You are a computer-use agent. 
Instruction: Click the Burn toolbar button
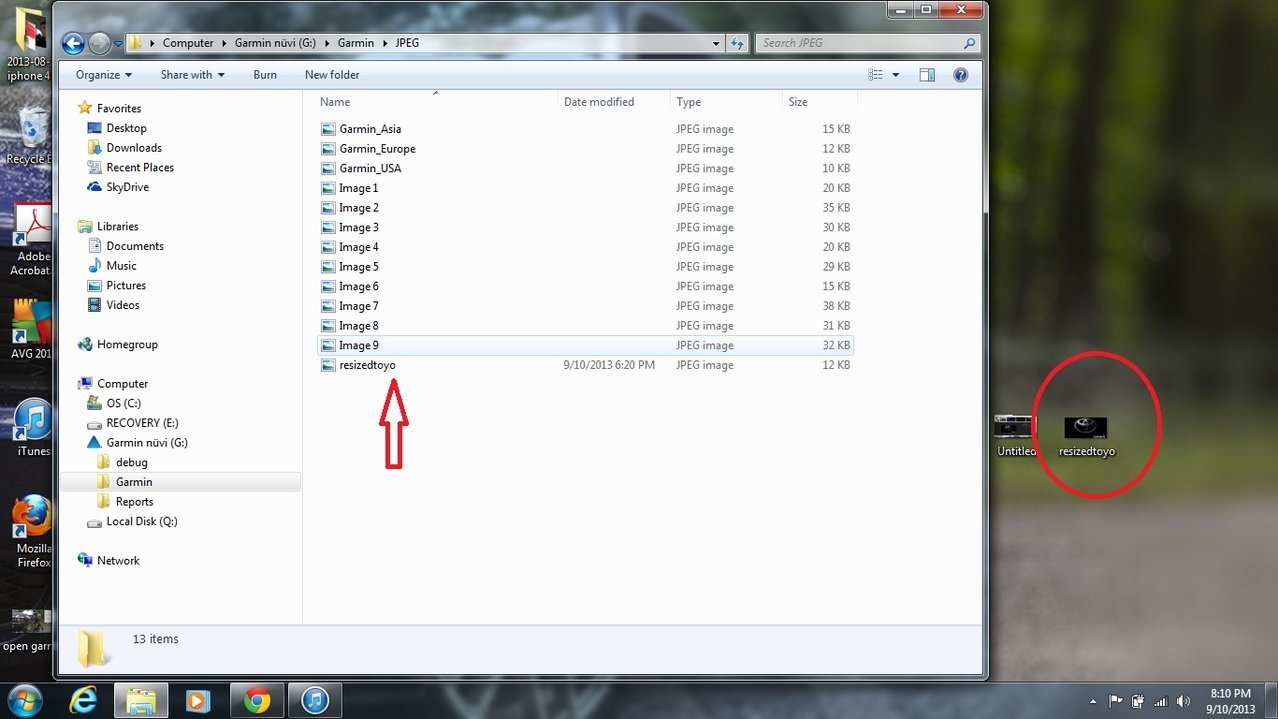[265, 75]
